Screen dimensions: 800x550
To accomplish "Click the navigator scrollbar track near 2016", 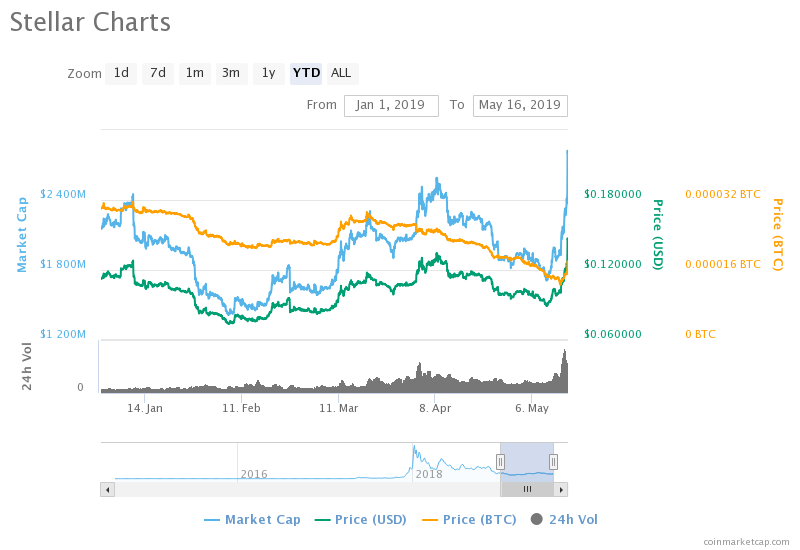I will (254, 490).
